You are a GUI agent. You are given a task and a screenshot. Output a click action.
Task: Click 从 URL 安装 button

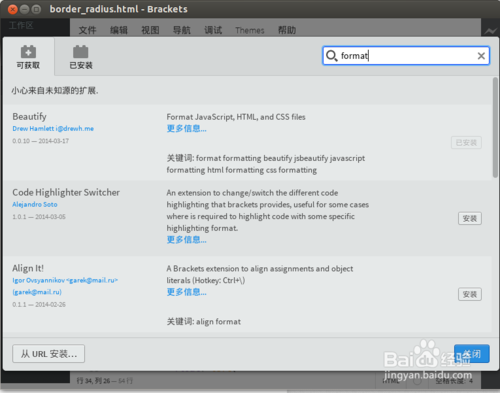[49, 354]
